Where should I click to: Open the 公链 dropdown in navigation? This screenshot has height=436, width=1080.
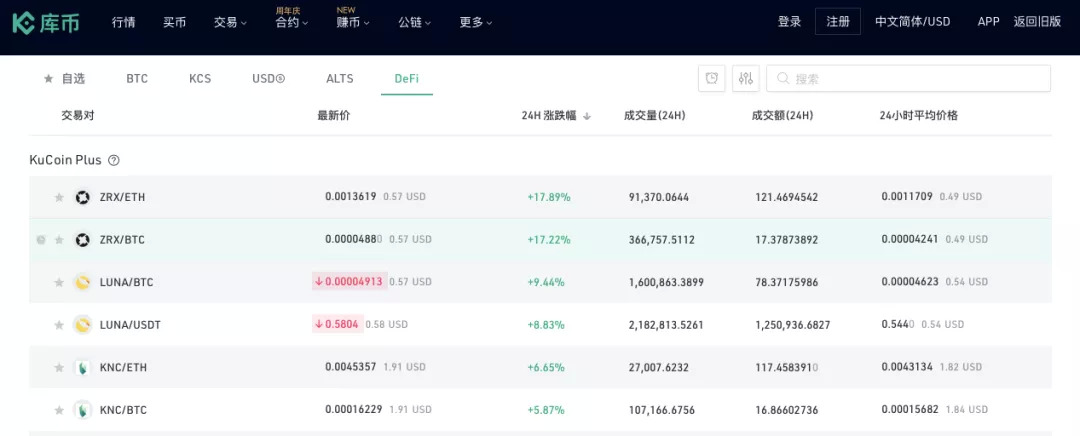pos(414,22)
